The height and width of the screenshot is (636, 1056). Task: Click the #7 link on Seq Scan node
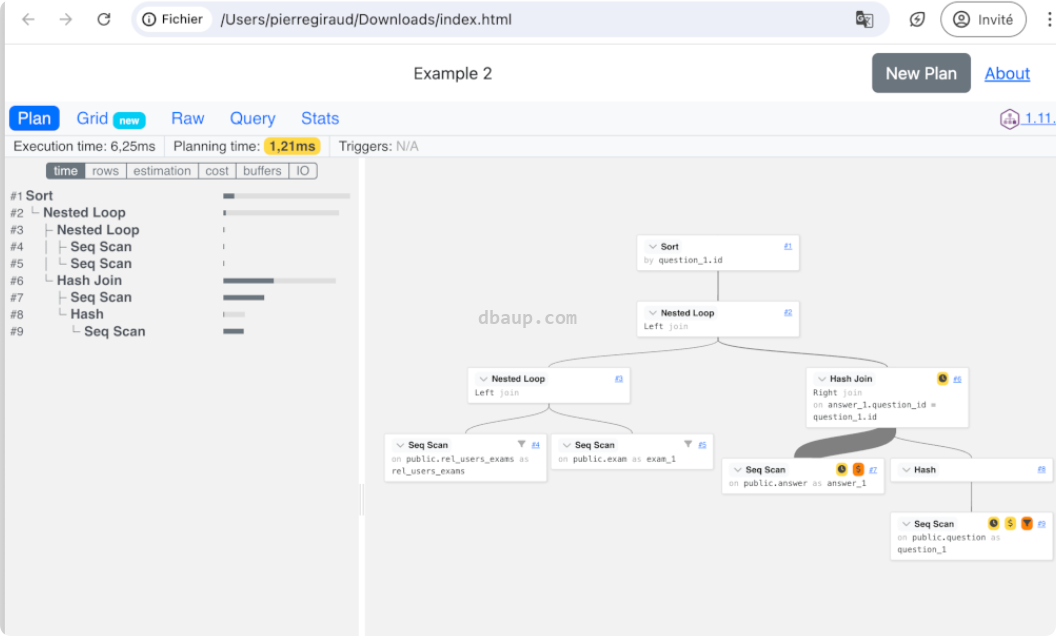[873, 470]
